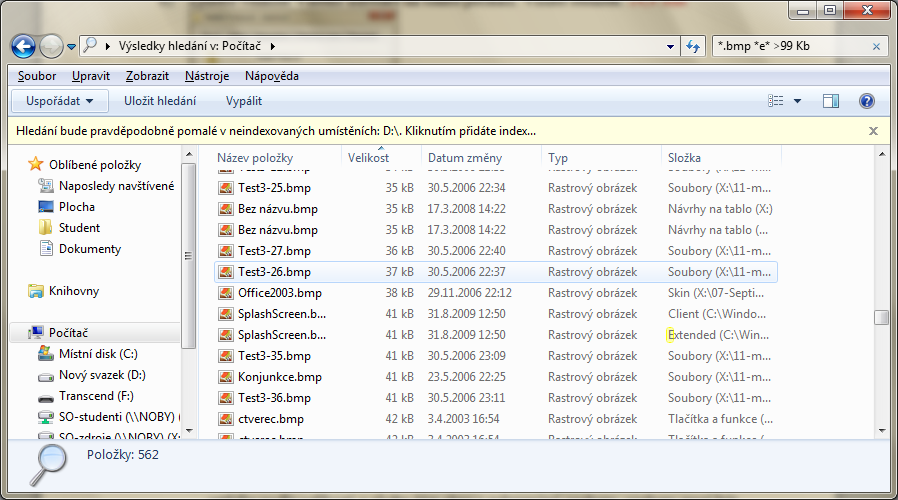Toggle the preview pane
898x500 pixels.
830,101
